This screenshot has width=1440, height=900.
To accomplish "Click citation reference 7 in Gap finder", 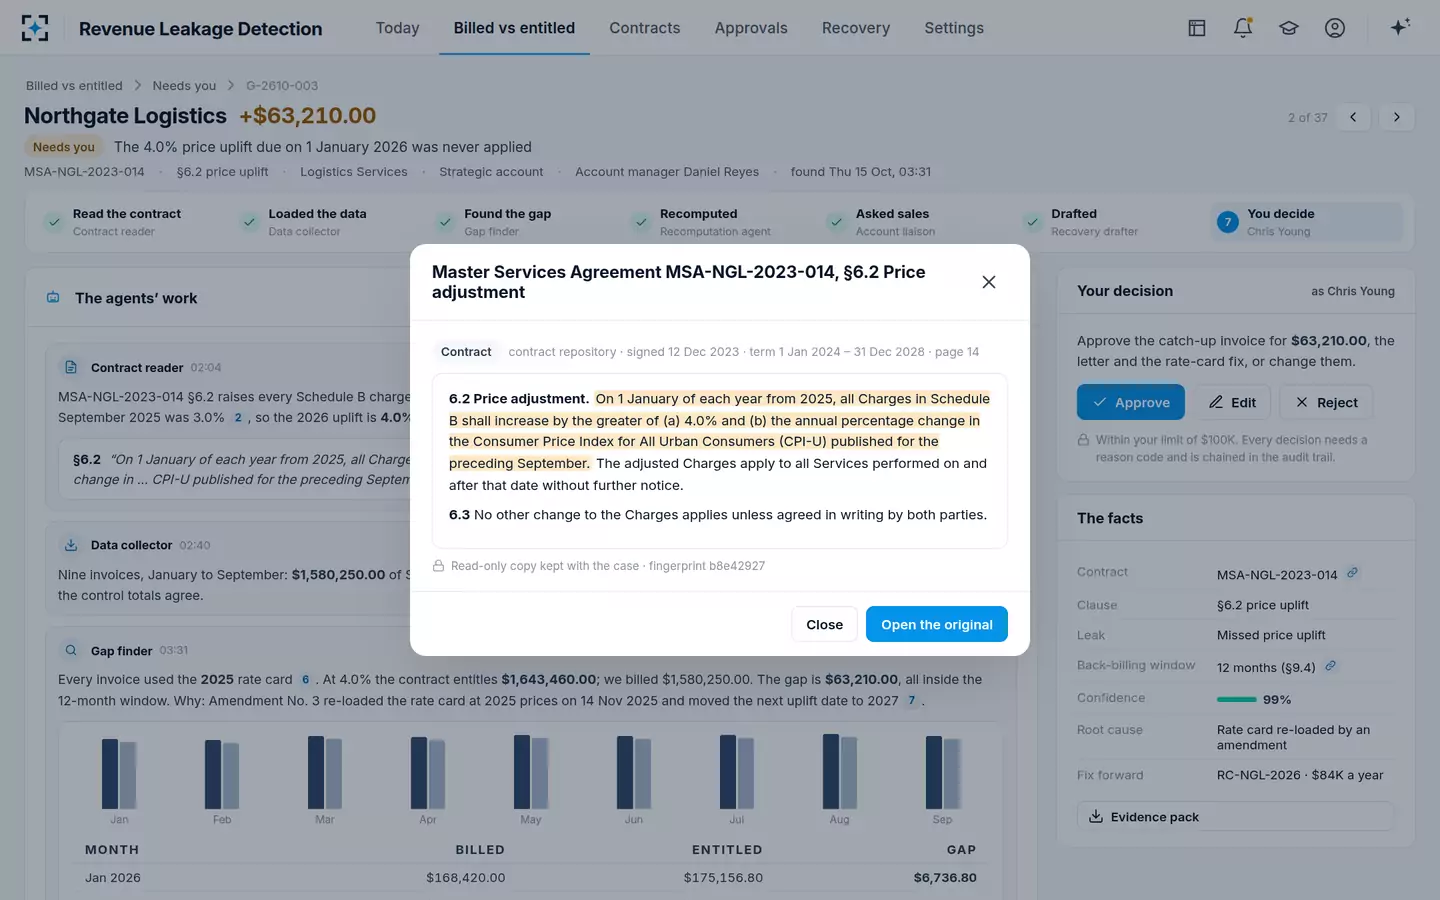I will pos(911,701).
